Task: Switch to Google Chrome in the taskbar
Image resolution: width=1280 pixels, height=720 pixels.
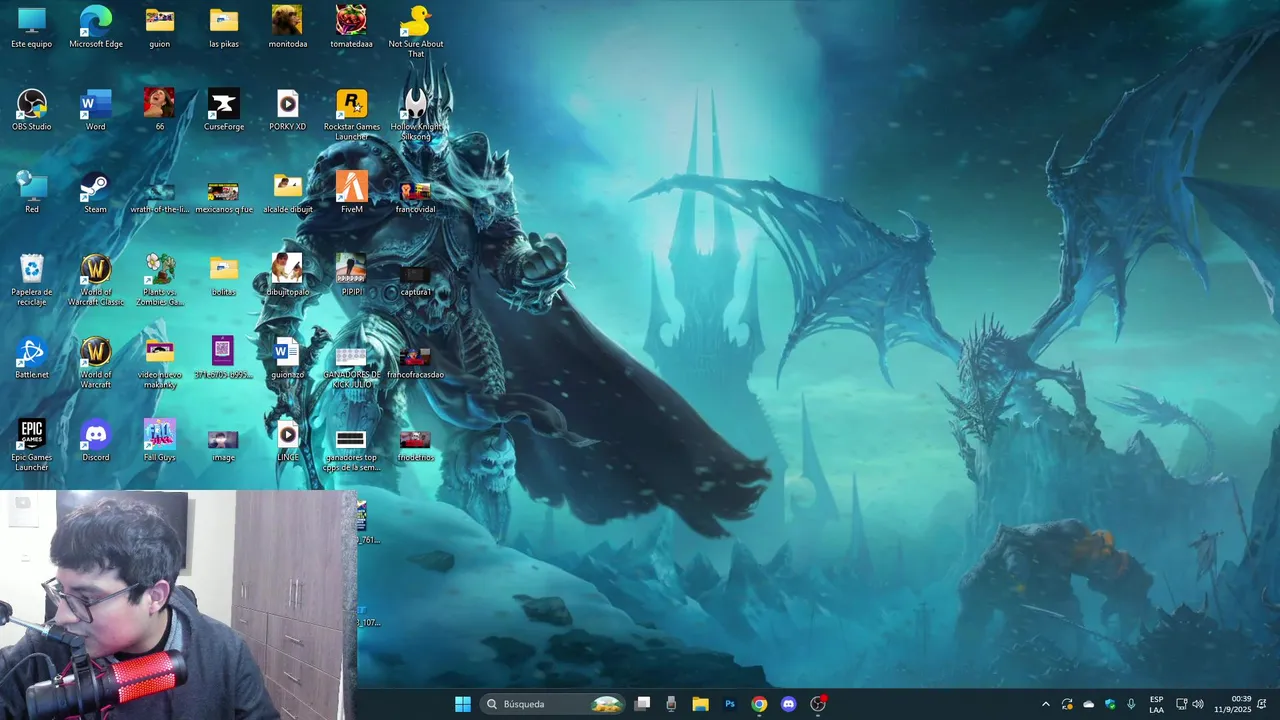Action: [759, 704]
